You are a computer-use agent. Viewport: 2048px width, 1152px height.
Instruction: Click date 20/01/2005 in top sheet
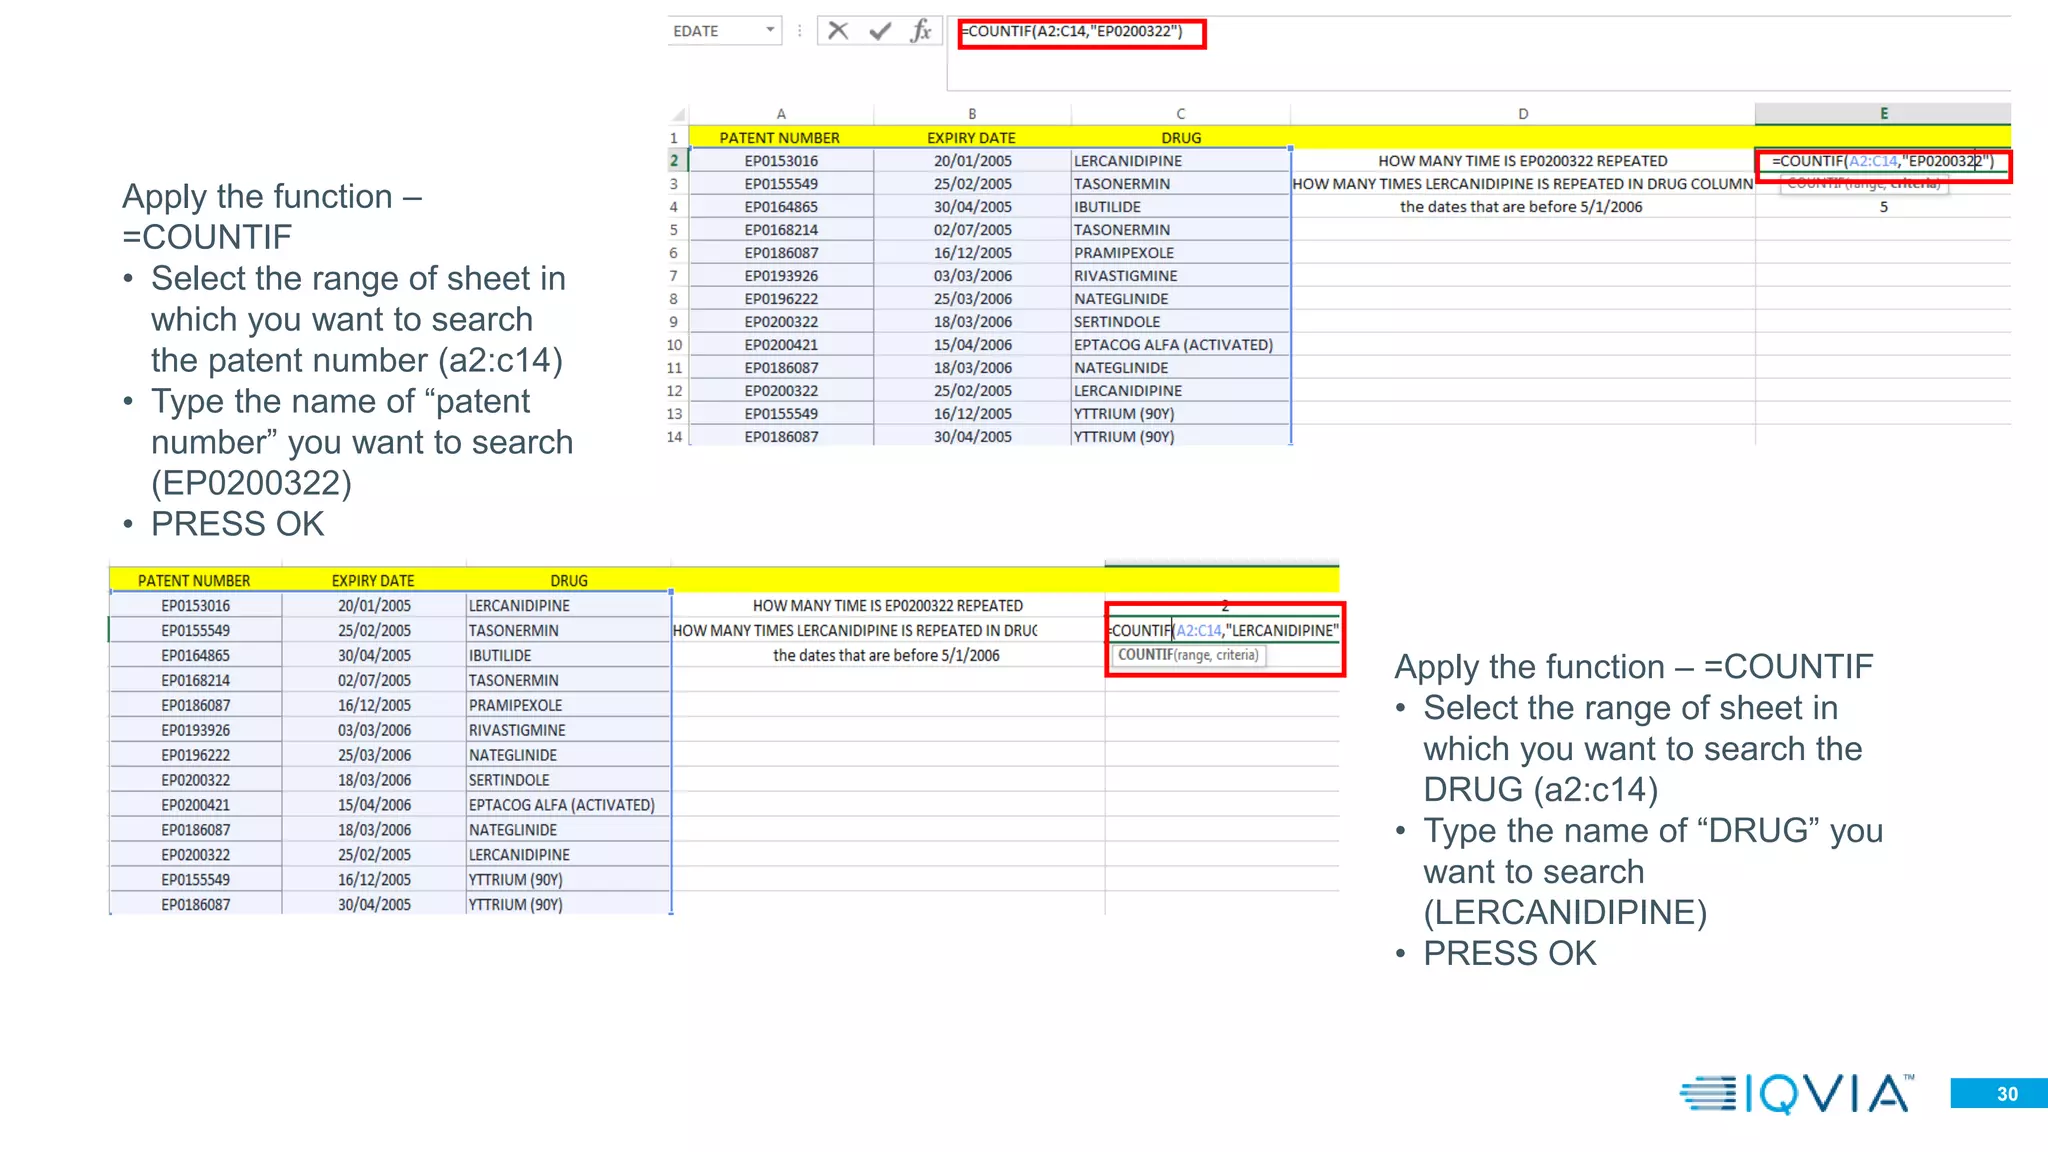[x=972, y=161]
